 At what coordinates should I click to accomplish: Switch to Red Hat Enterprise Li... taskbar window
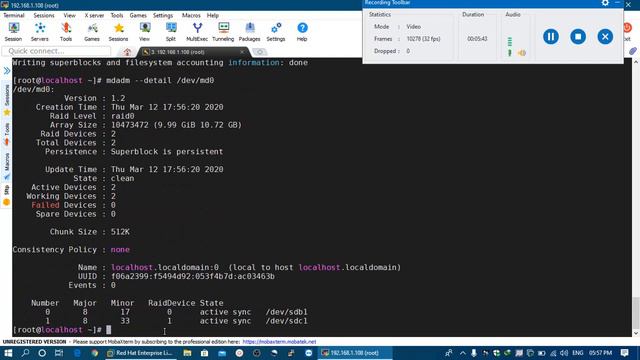click(140, 353)
